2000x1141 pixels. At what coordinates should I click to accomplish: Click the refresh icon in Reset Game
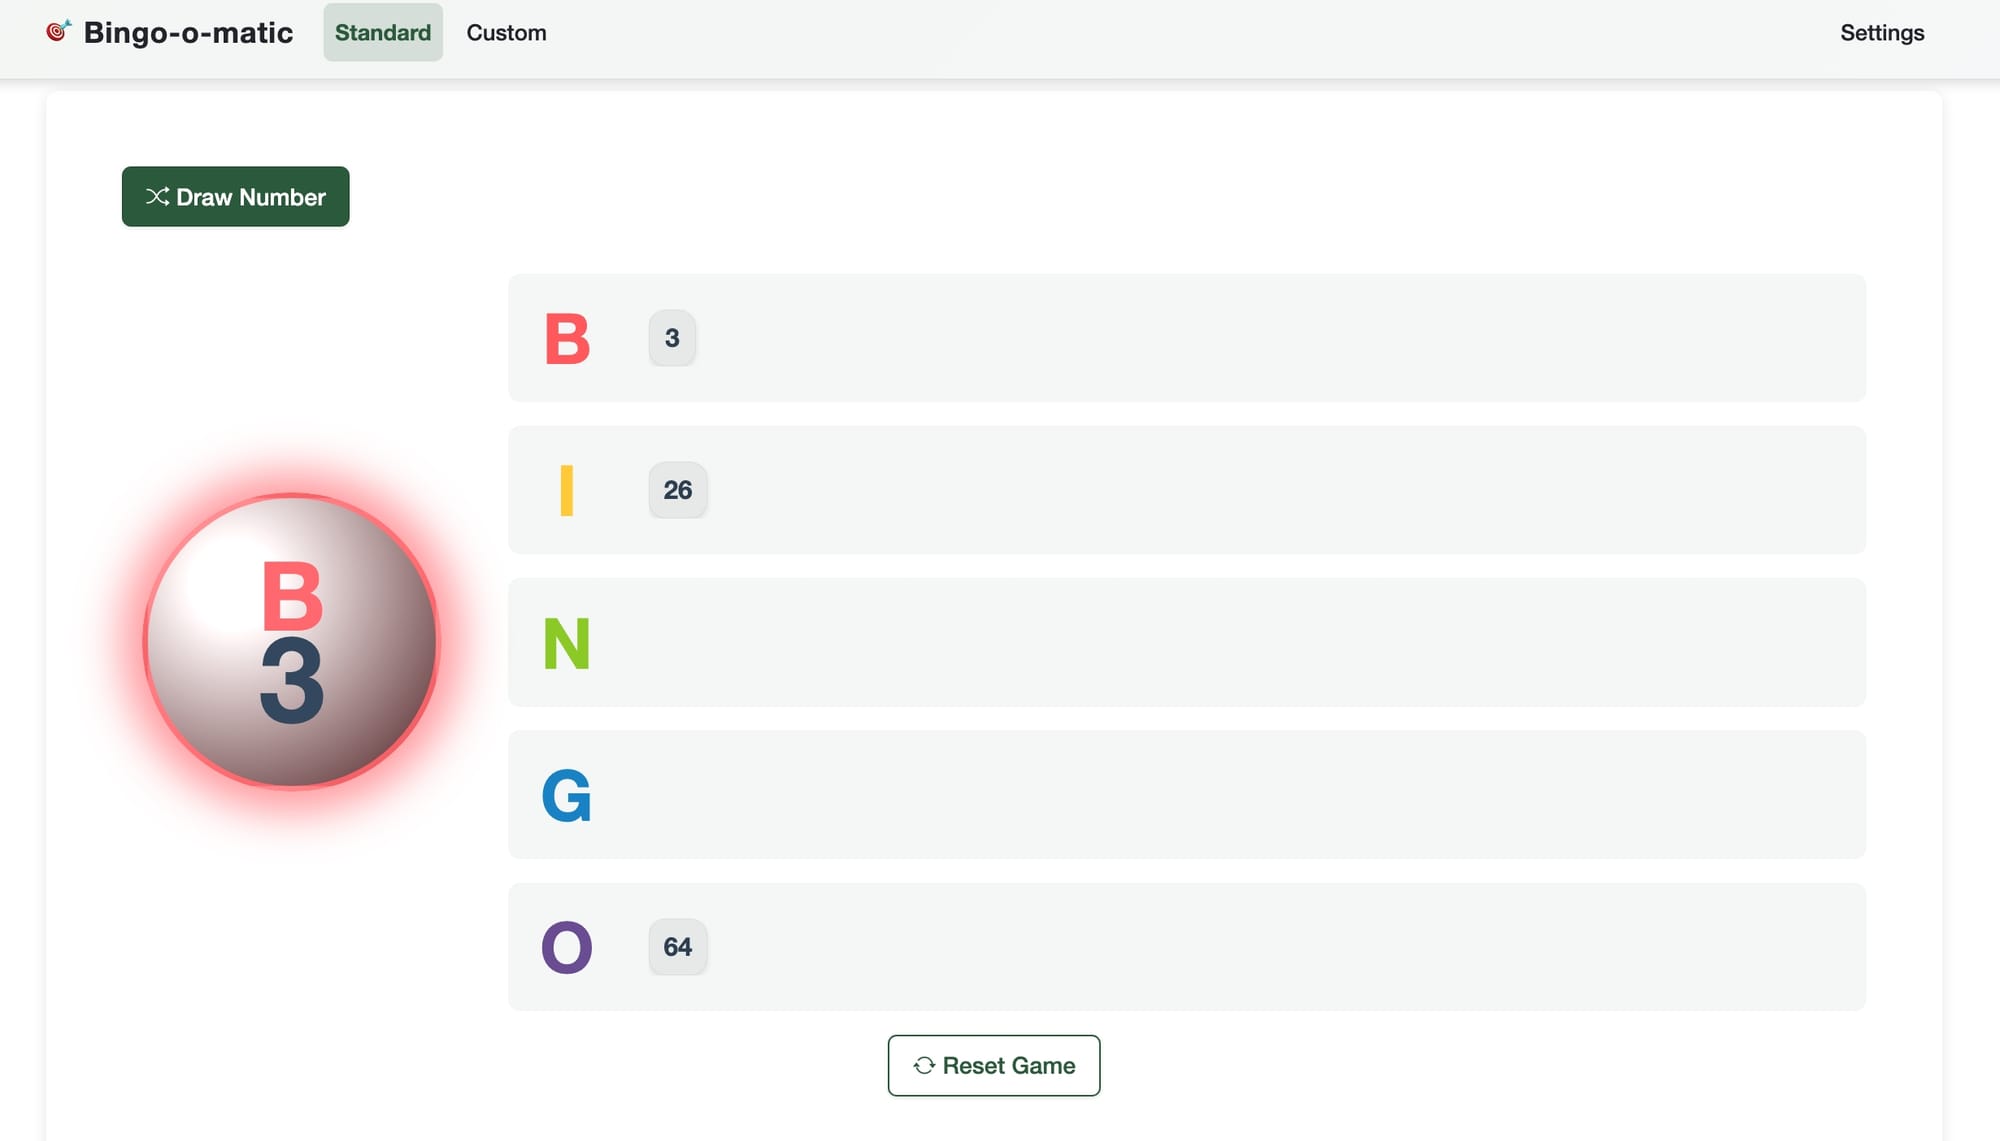(924, 1065)
